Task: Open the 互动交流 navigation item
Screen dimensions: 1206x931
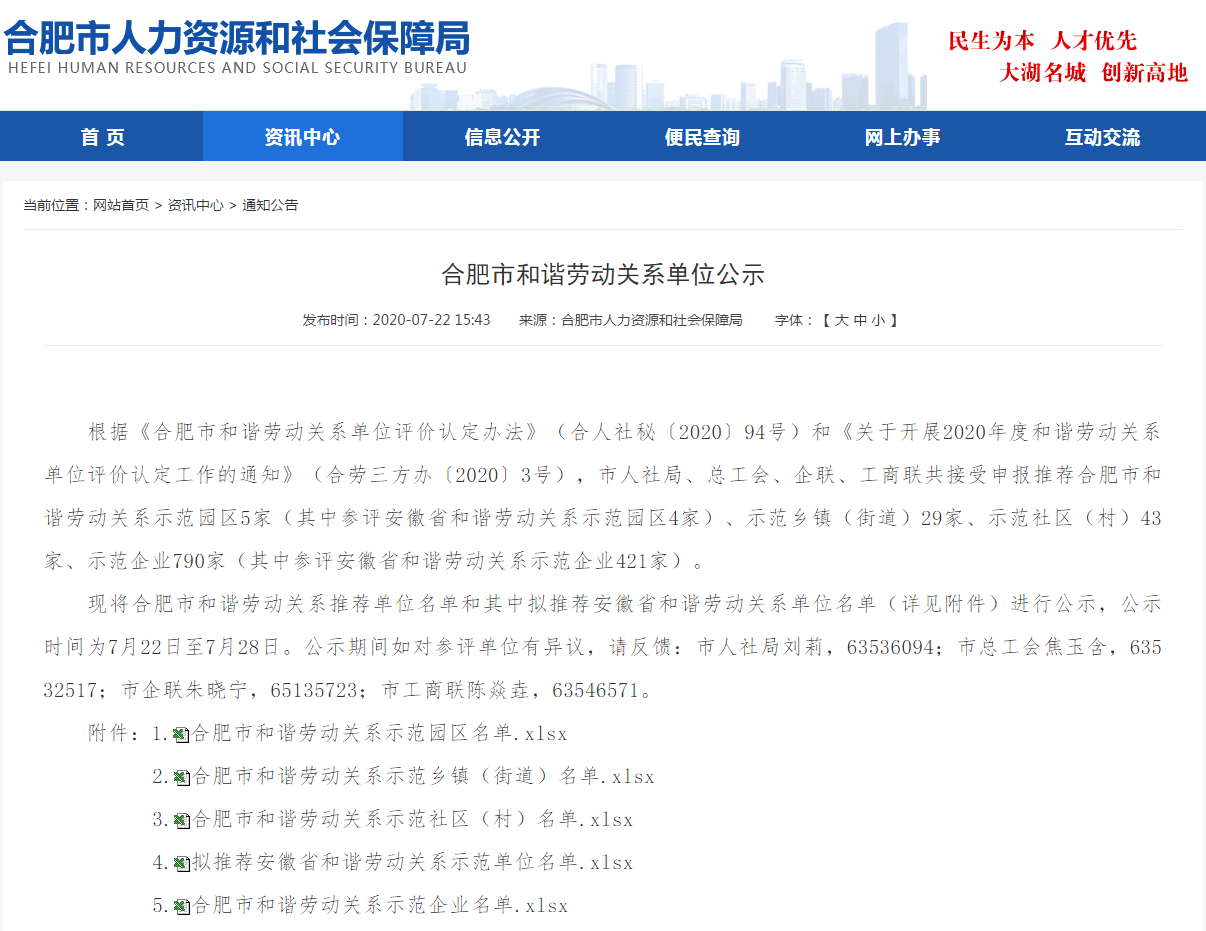Action: [1102, 137]
